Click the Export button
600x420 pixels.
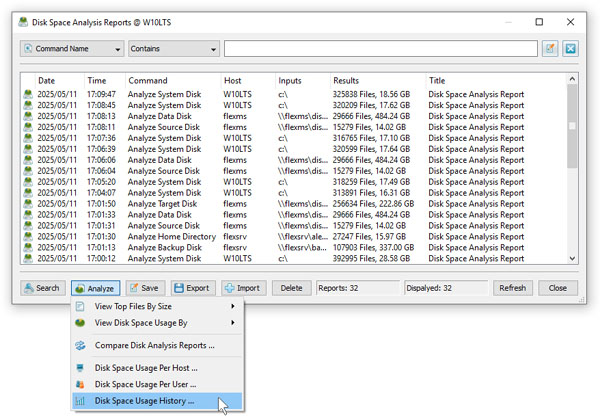pos(193,288)
